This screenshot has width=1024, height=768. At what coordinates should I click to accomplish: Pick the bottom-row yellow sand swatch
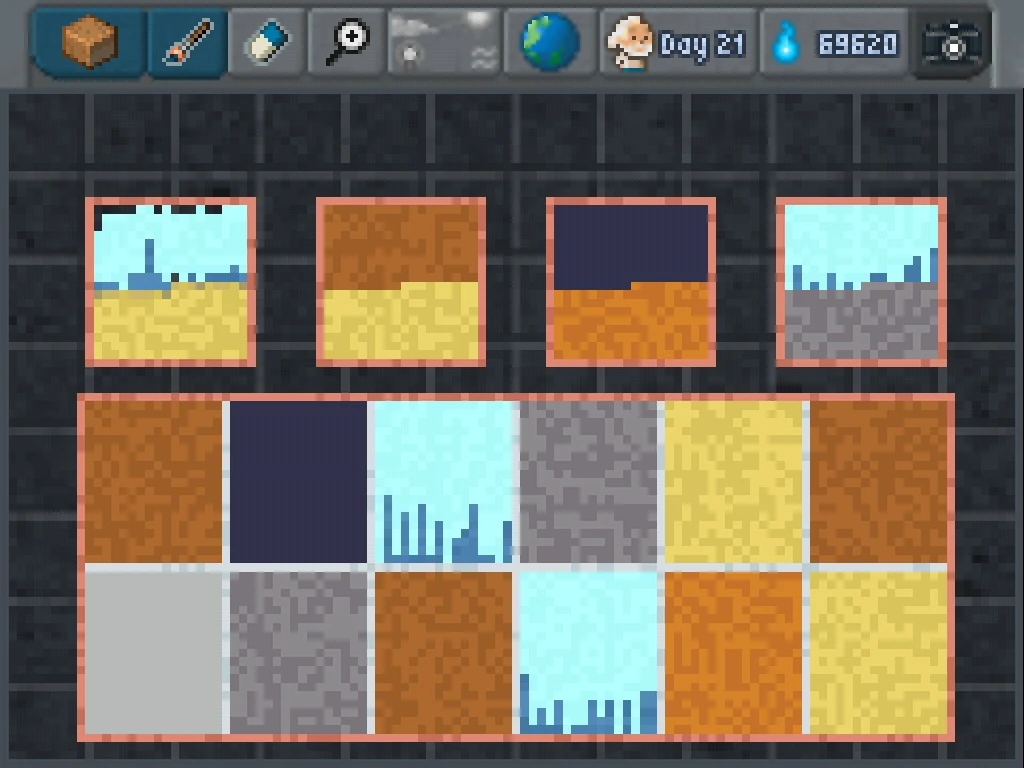[x=878, y=653]
